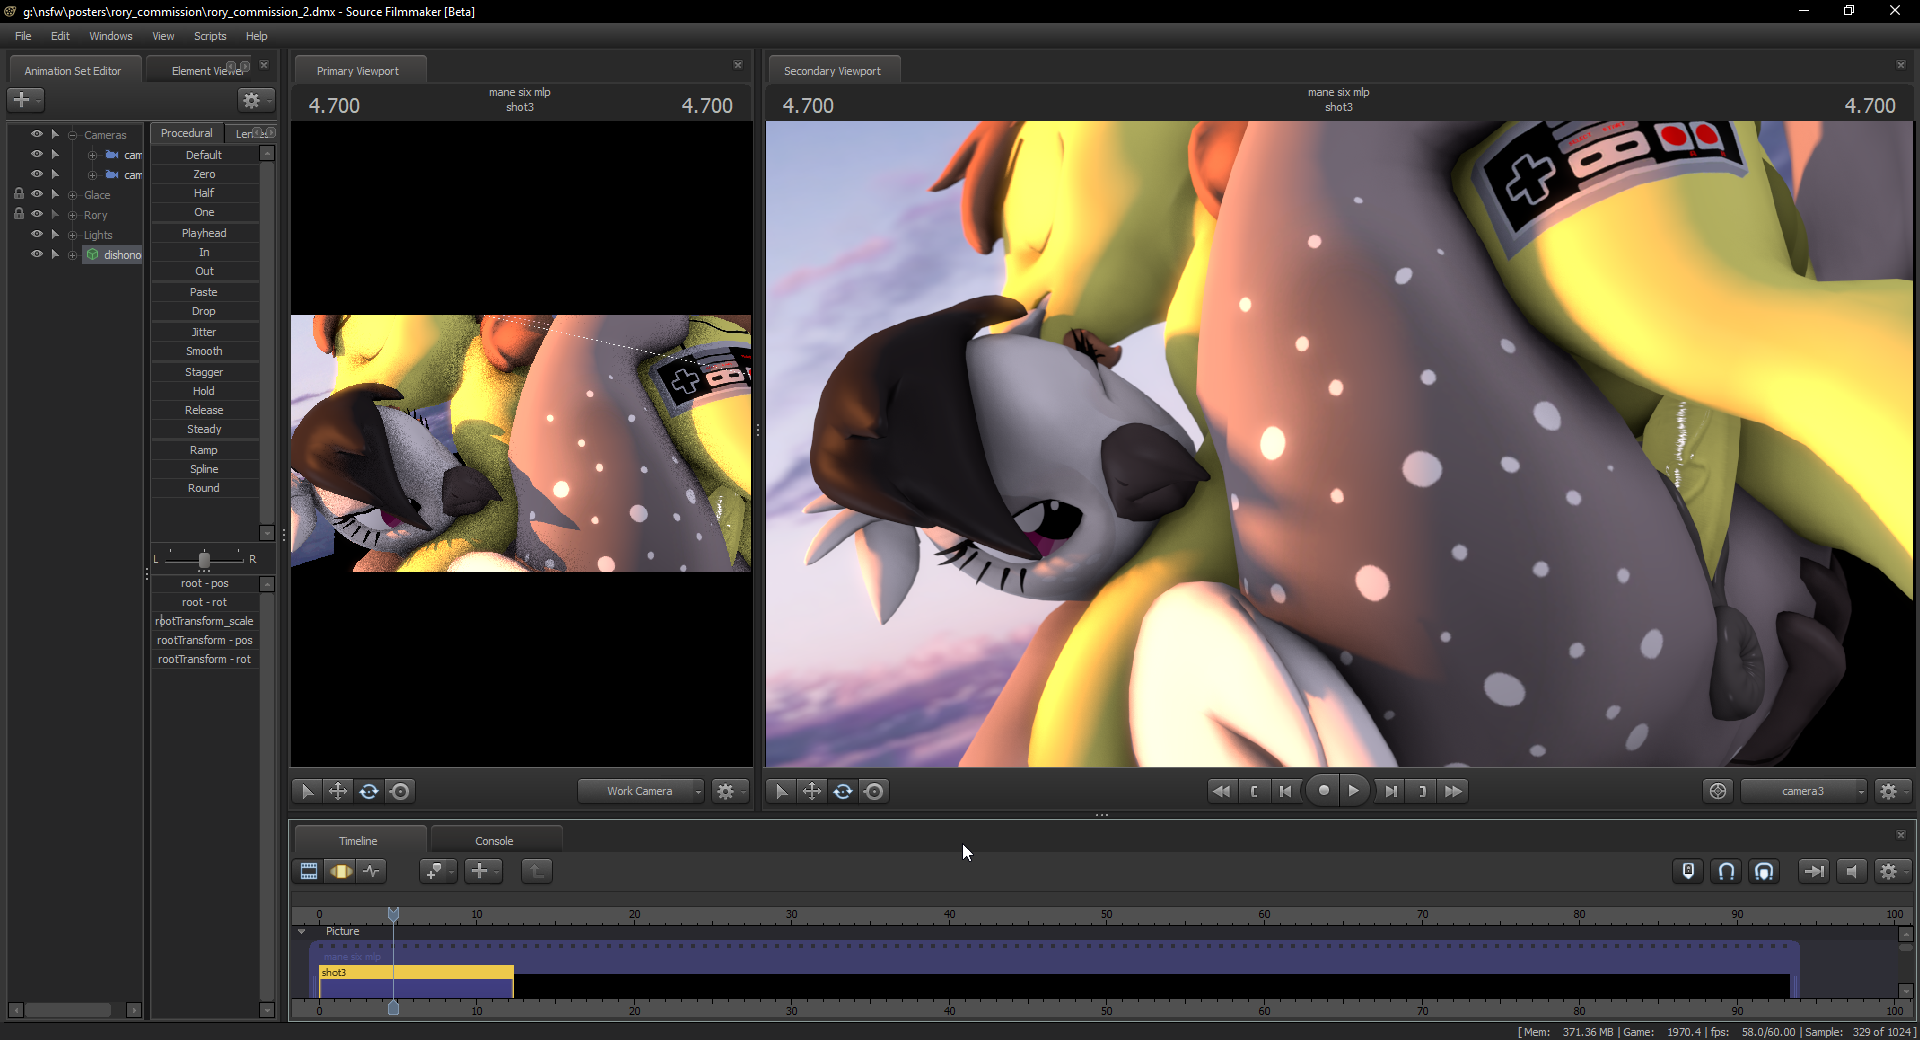Toggle visibility eye for Rory
This screenshot has height=1040, width=1920.
(x=37, y=214)
